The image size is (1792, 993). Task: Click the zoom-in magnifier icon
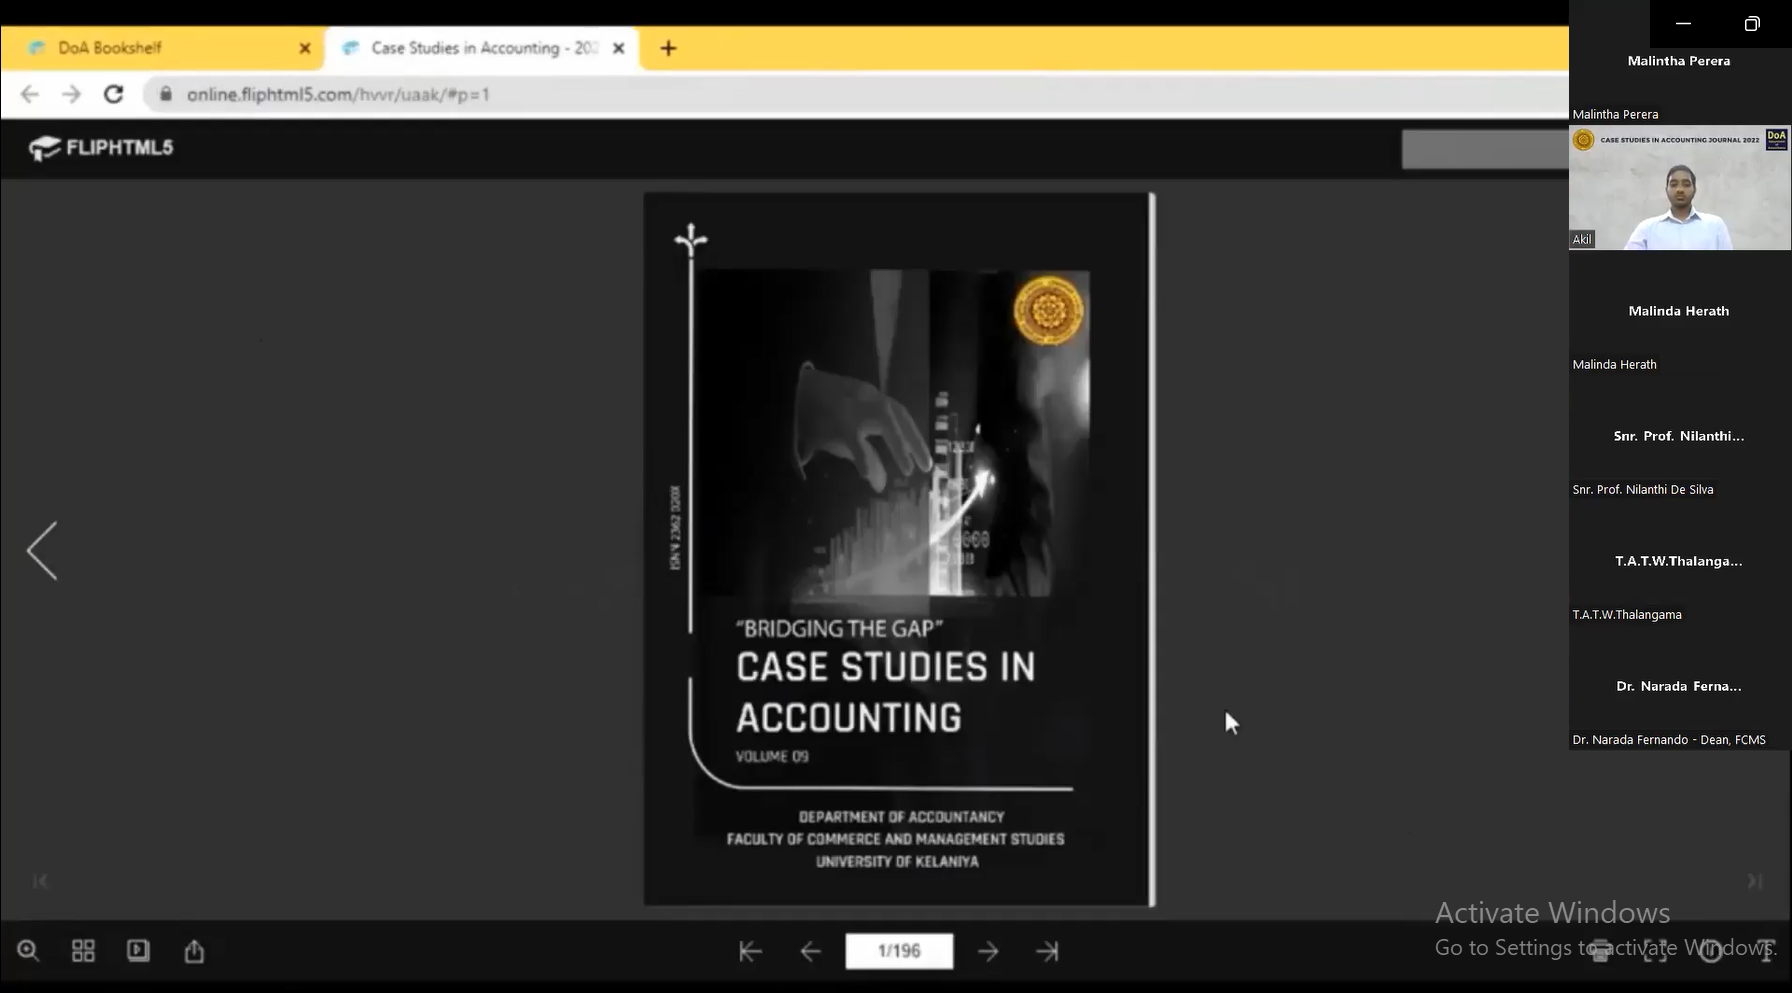point(28,951)
